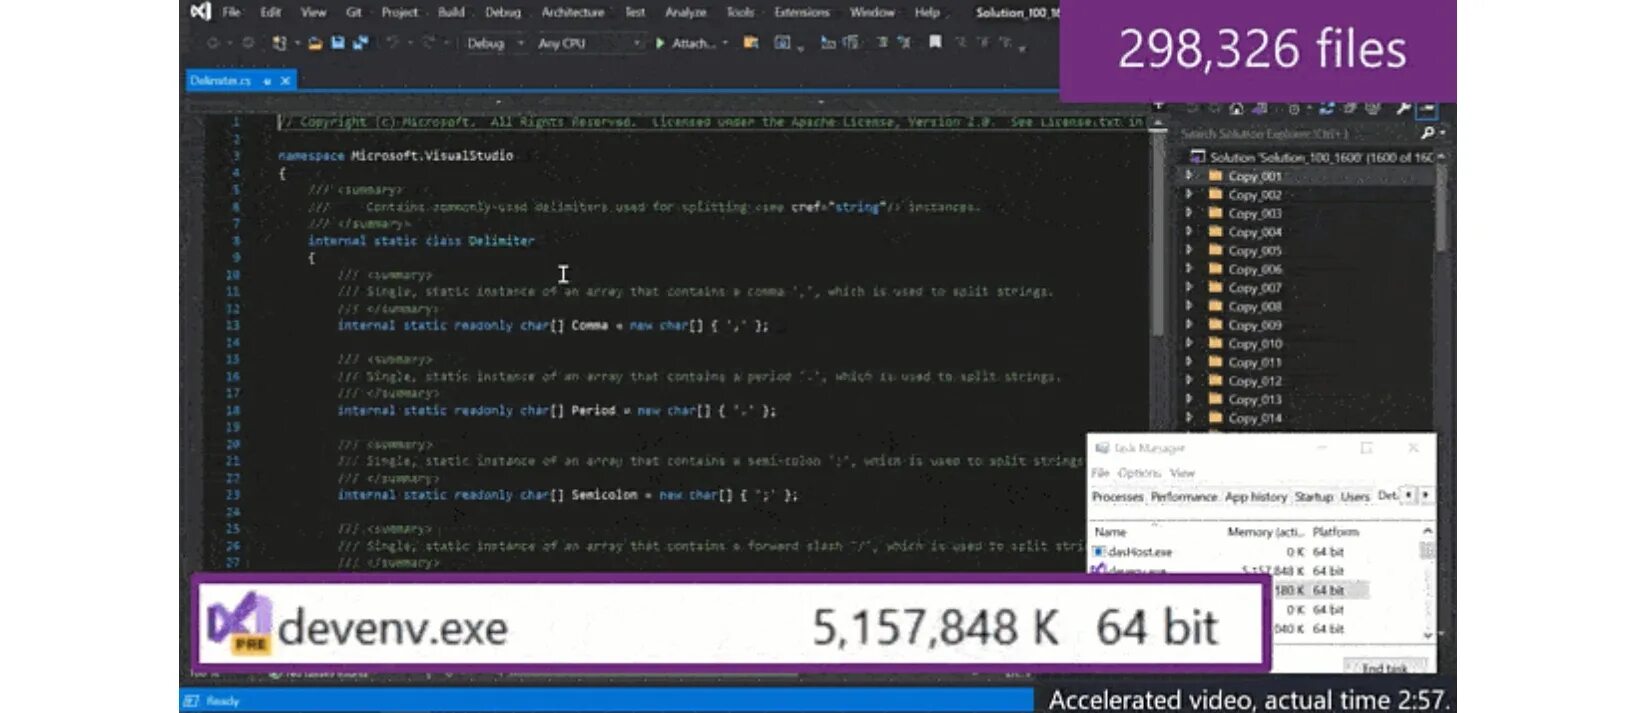The width and height of the screenshot is (1630, 713).
Task: Switch to Task Manager's App history tab
Action: 1256,497
